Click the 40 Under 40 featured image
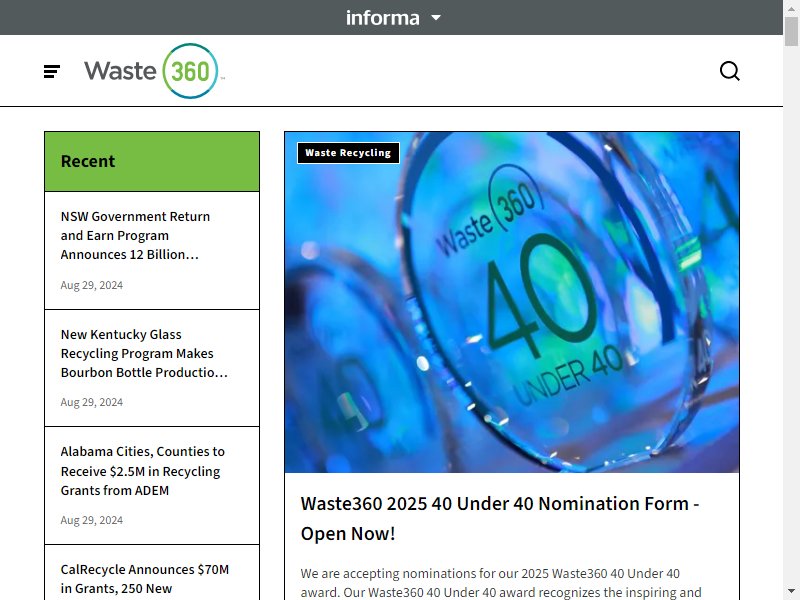The image size is (800, 600). (512, 302)
